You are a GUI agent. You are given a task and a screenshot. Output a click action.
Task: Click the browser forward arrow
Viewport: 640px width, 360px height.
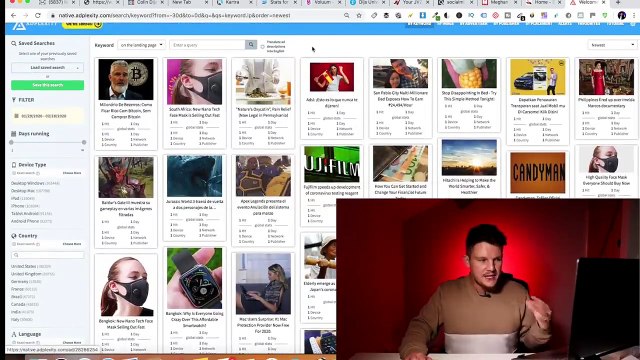tap(25, 16)
